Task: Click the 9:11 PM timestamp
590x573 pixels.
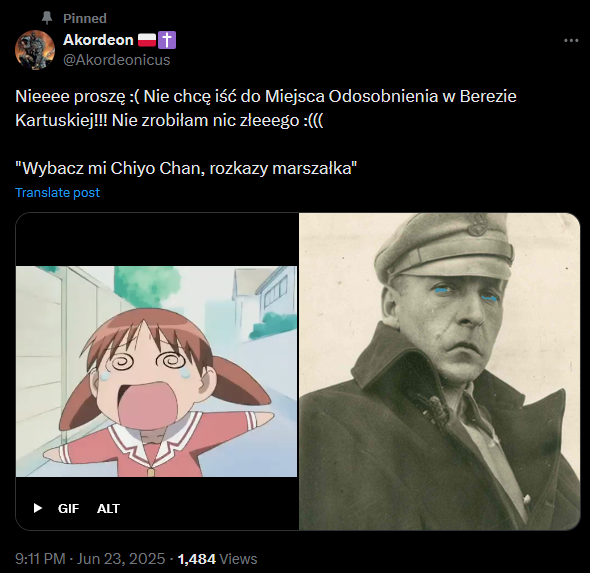Action: coord(40,559)
